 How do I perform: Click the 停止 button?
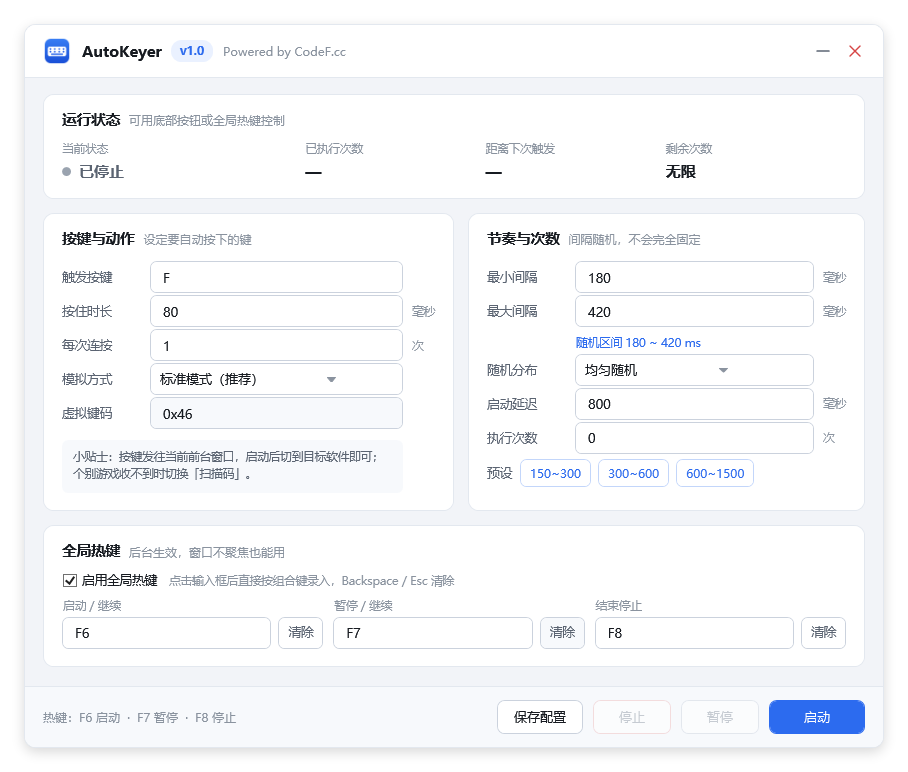click(632, 717)
